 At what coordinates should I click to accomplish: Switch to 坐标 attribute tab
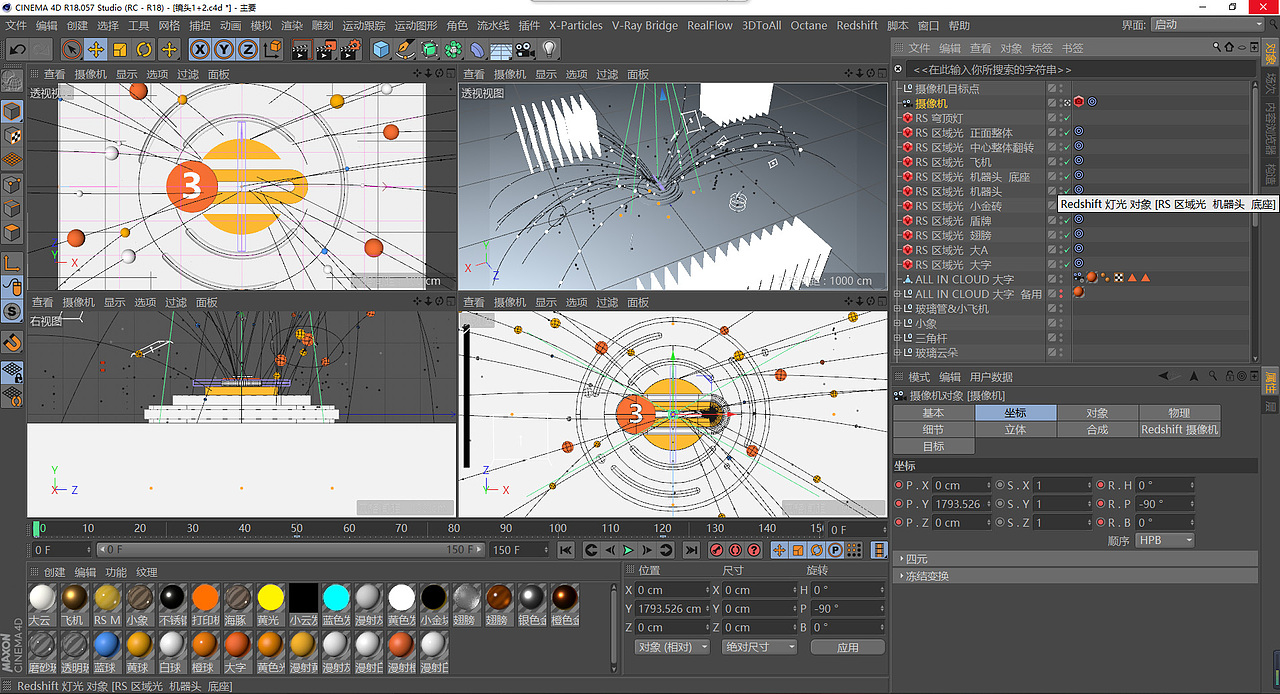point(1015,413)
